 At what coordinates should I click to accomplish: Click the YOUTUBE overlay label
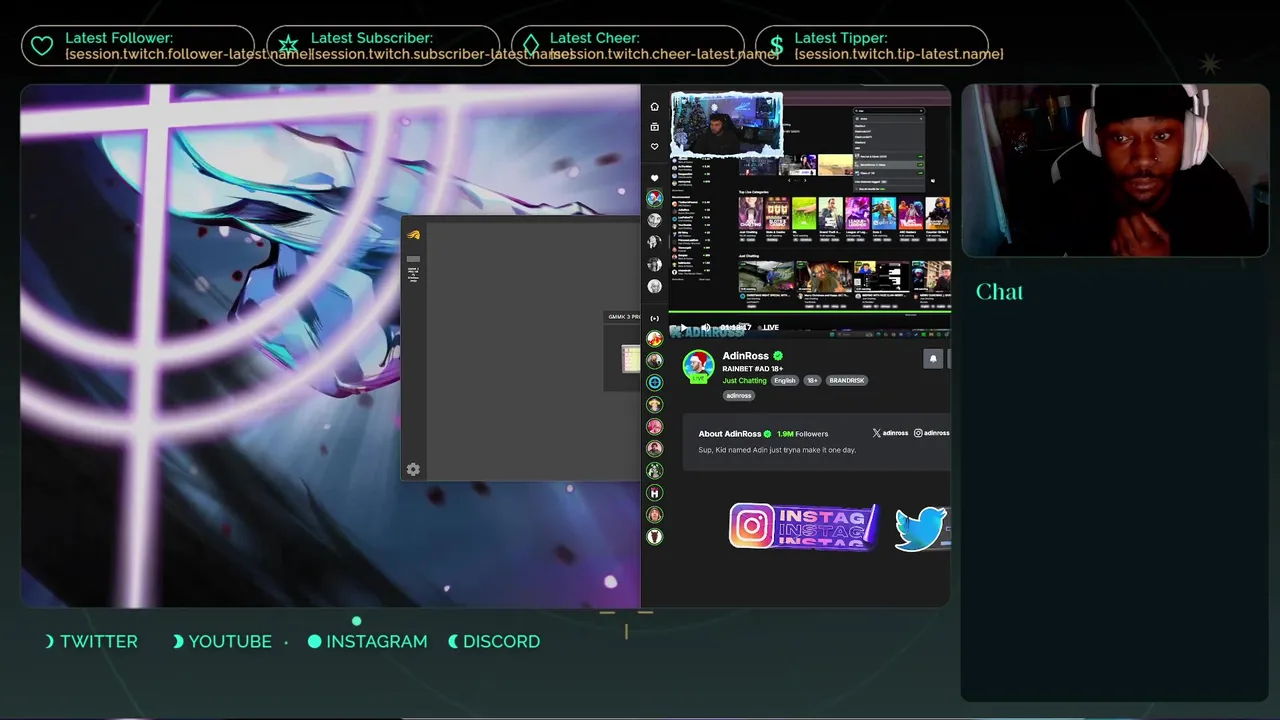[230, 641]
